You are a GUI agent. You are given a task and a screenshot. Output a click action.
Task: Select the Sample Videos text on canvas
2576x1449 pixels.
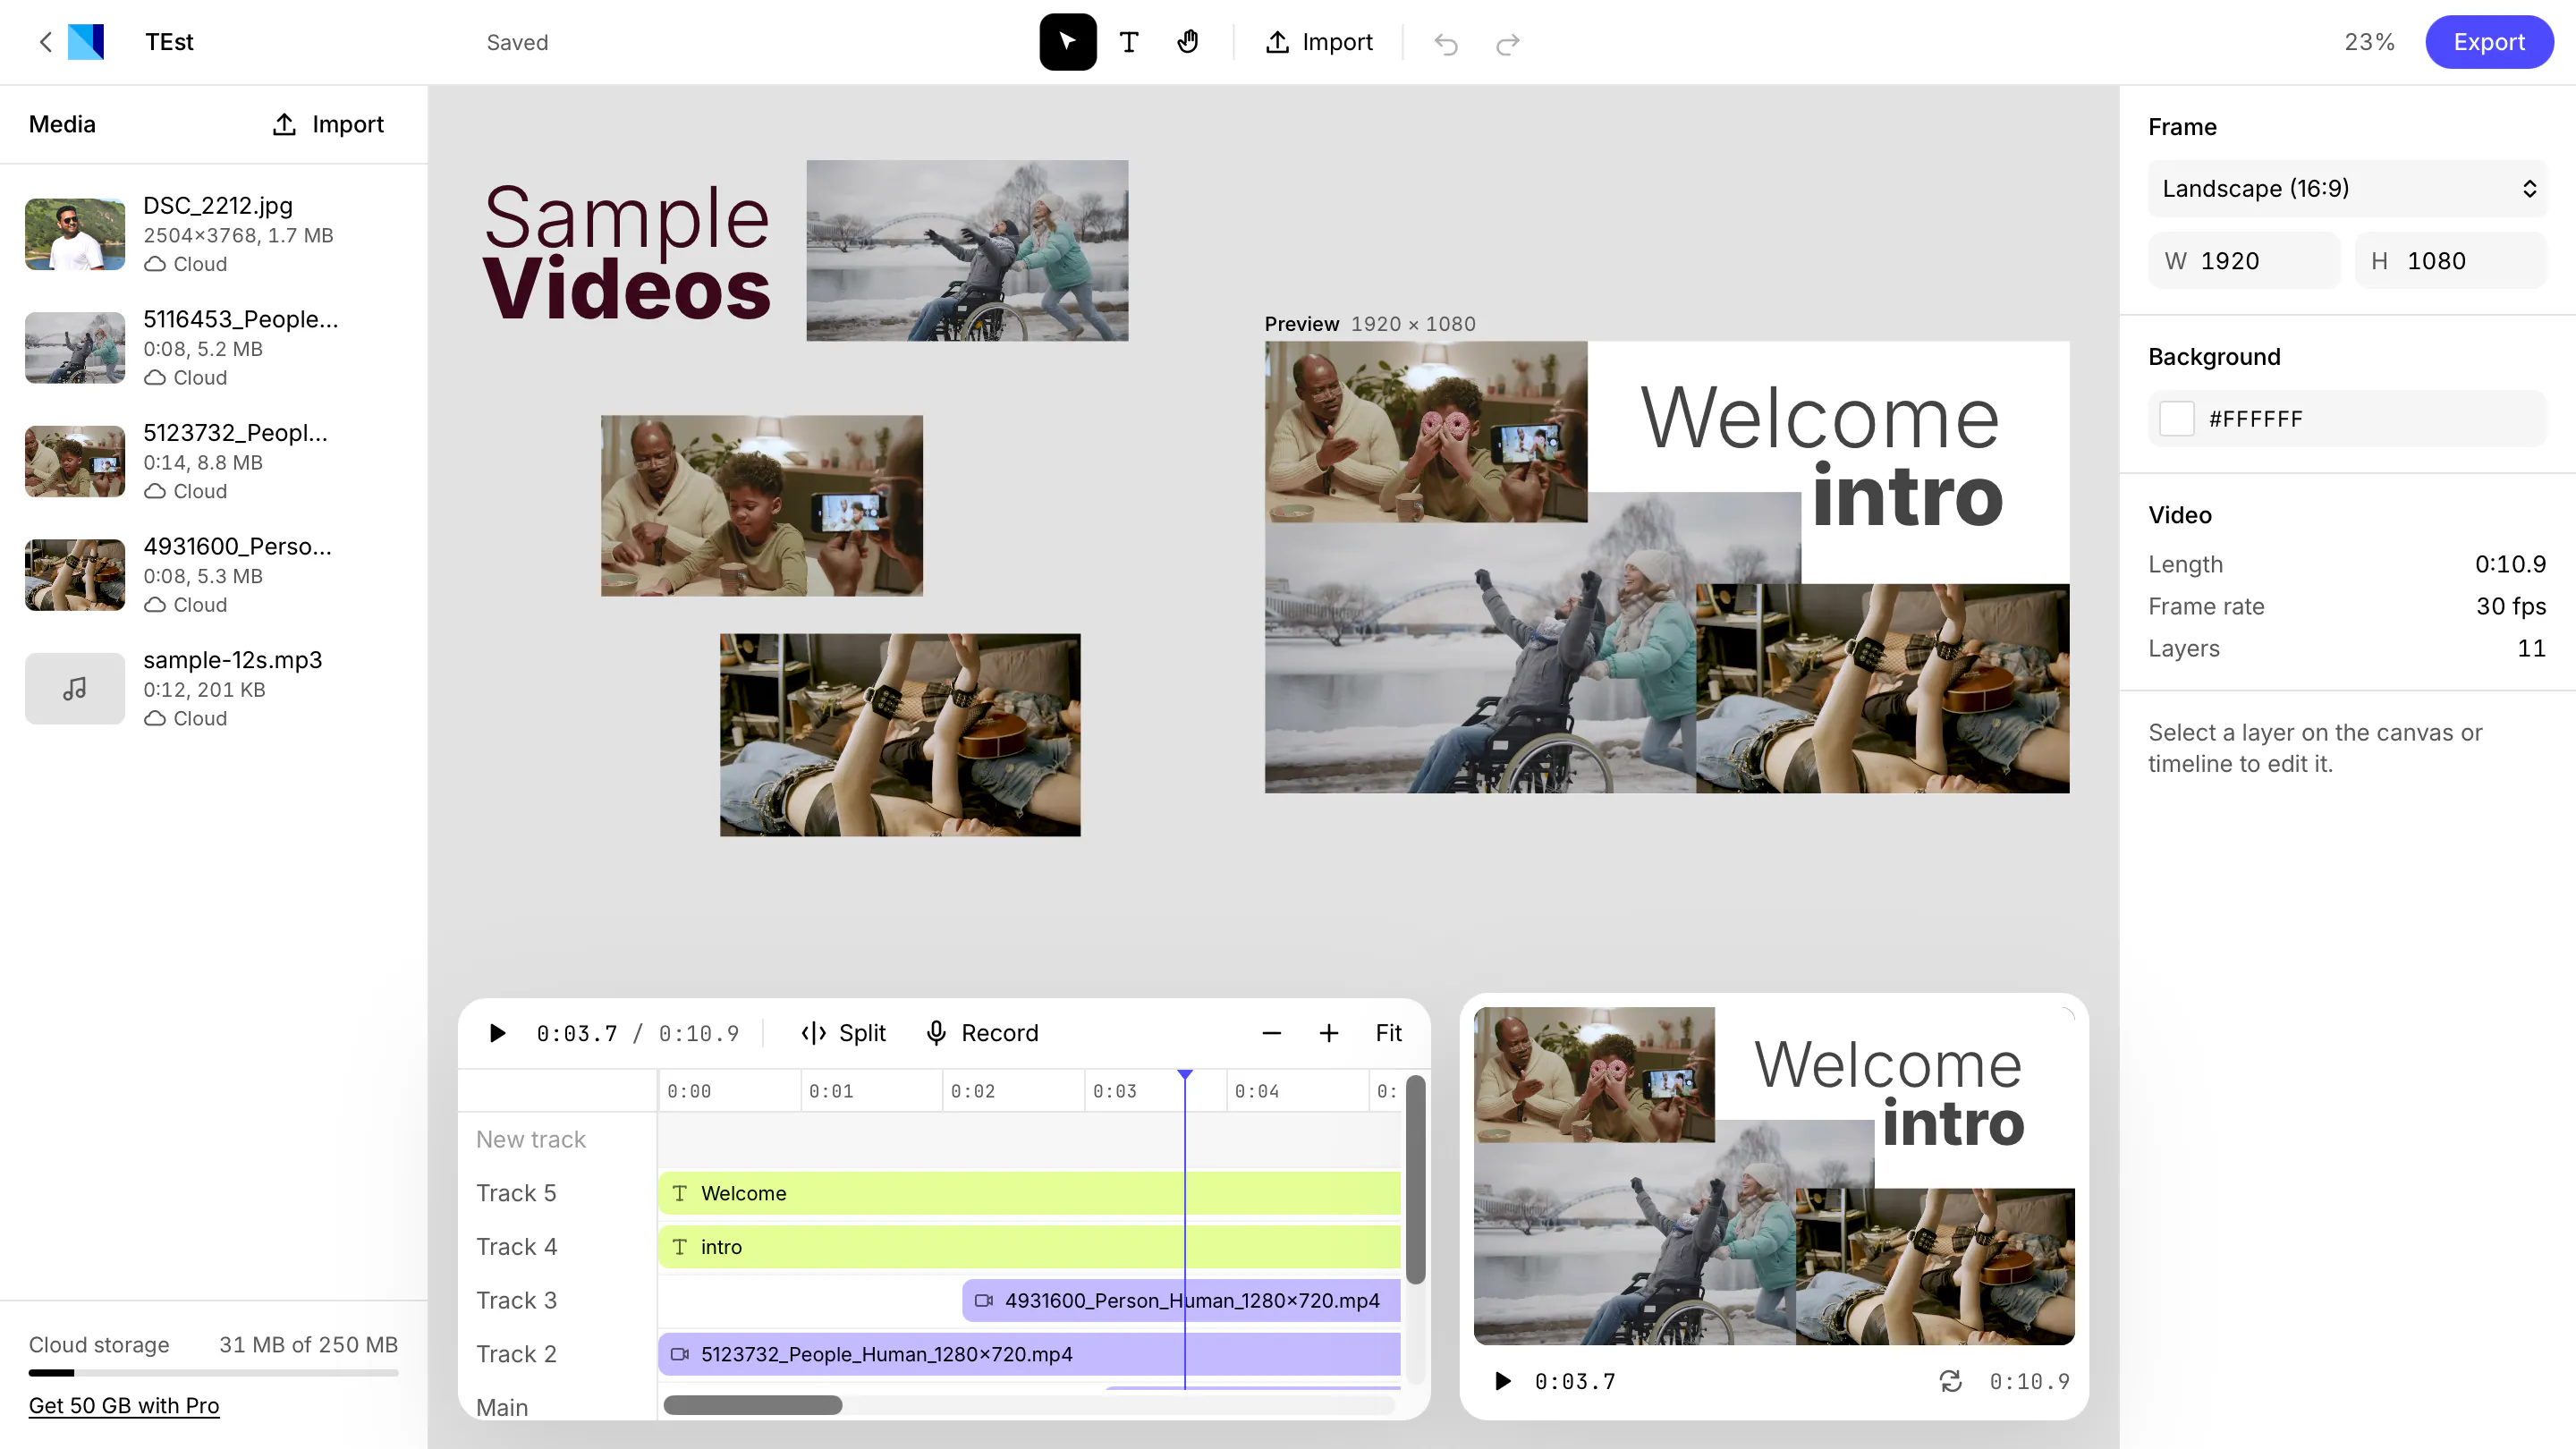click(x=626, y=252)
